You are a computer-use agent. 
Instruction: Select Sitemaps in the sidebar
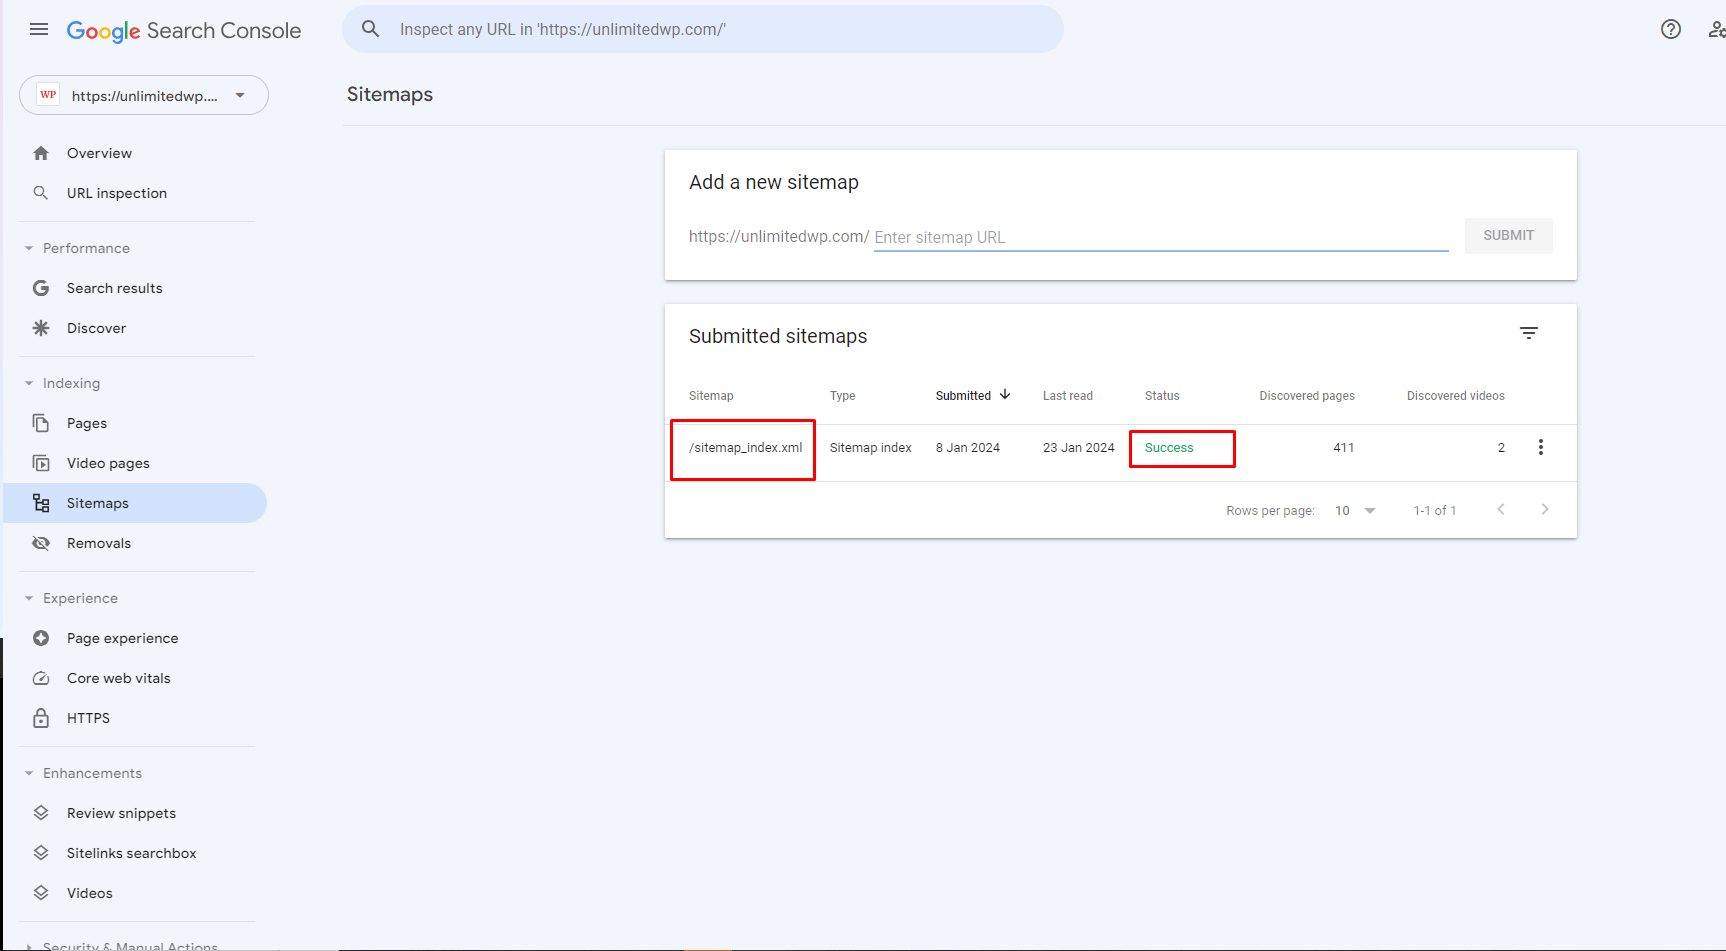click(135, 503)
